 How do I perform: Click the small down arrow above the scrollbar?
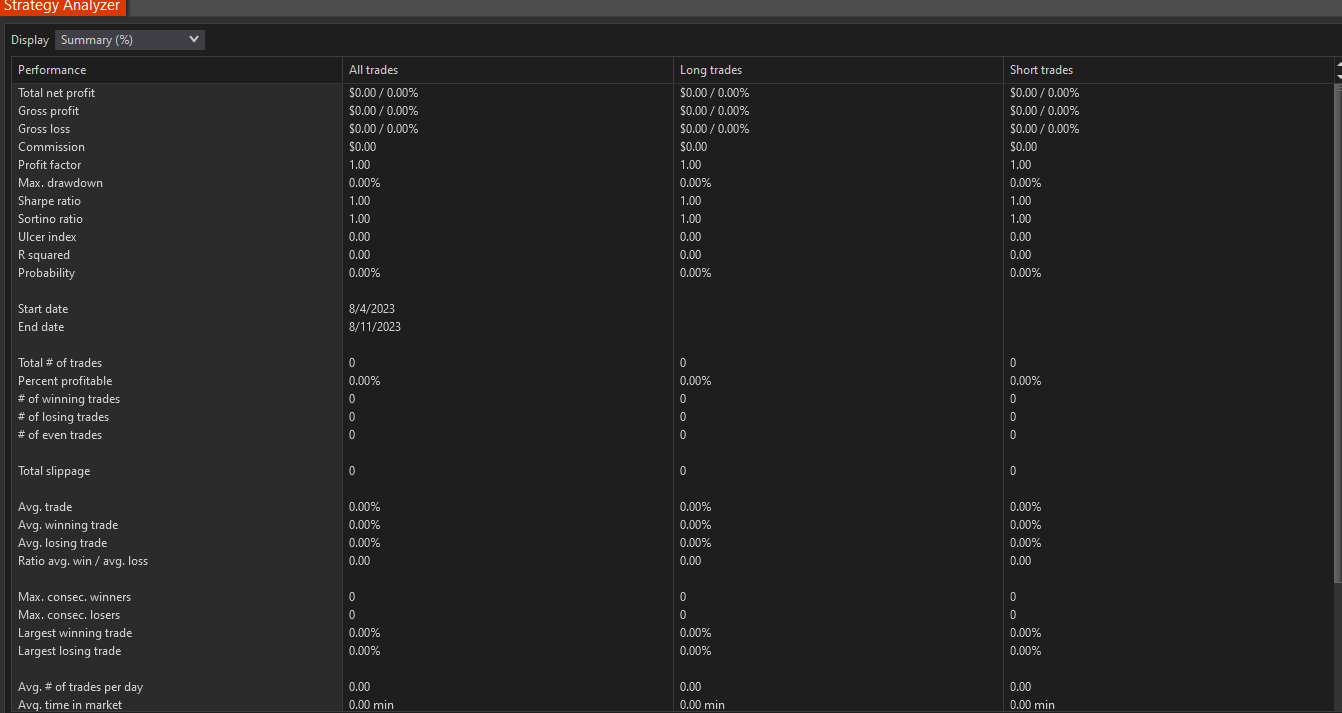pyautogui.click(x=1338, y=76)
